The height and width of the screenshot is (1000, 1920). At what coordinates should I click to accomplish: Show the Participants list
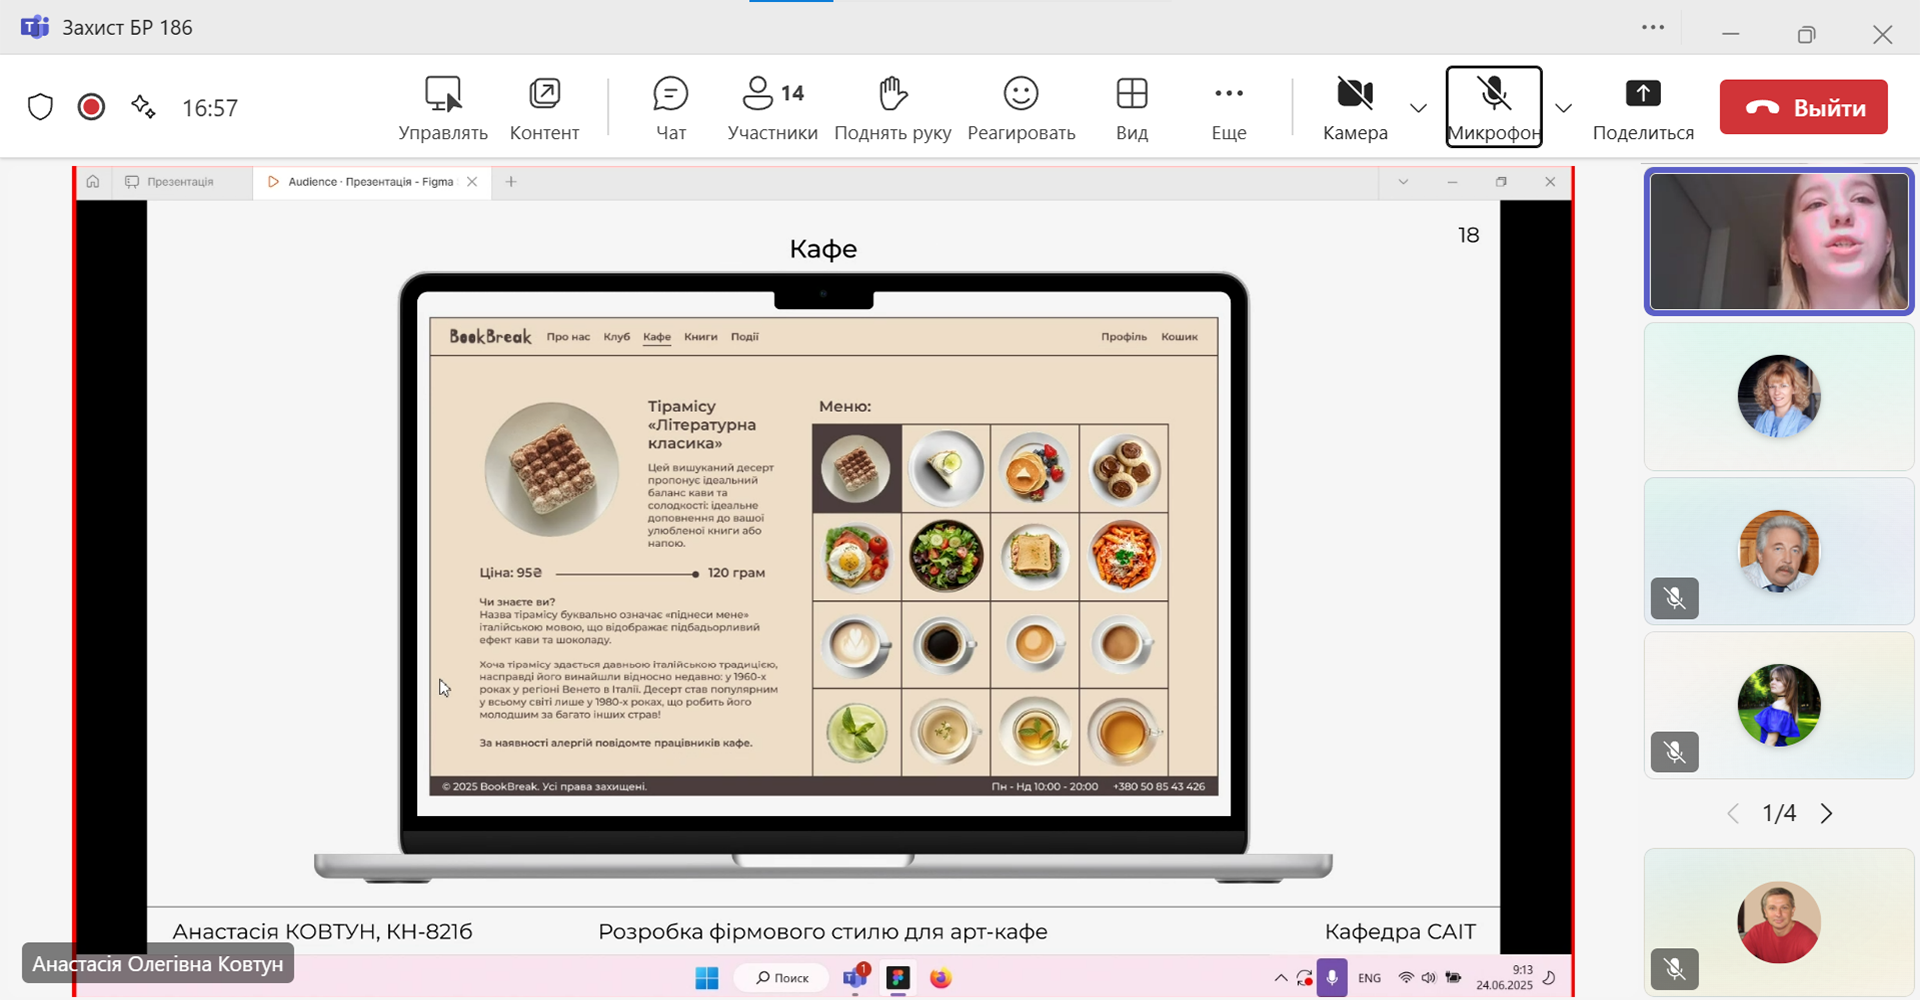click(772, 108)
